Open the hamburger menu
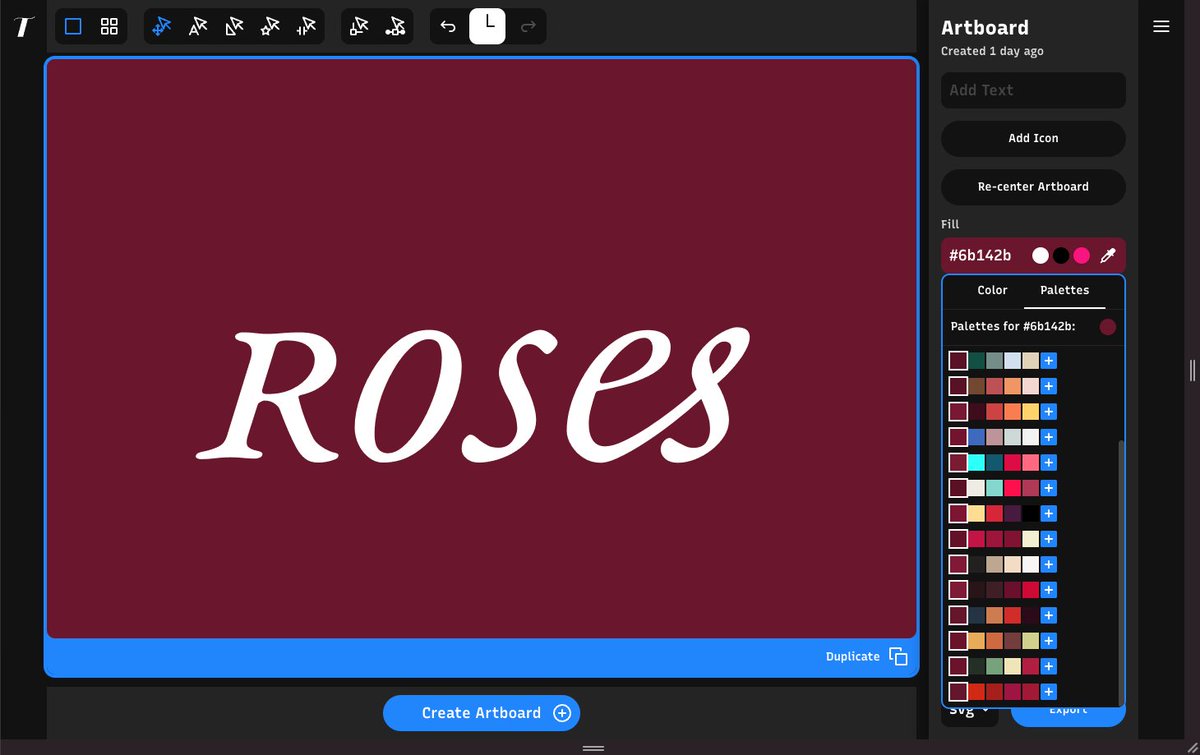1200x755 pixels. click(x=1161, y=27)
